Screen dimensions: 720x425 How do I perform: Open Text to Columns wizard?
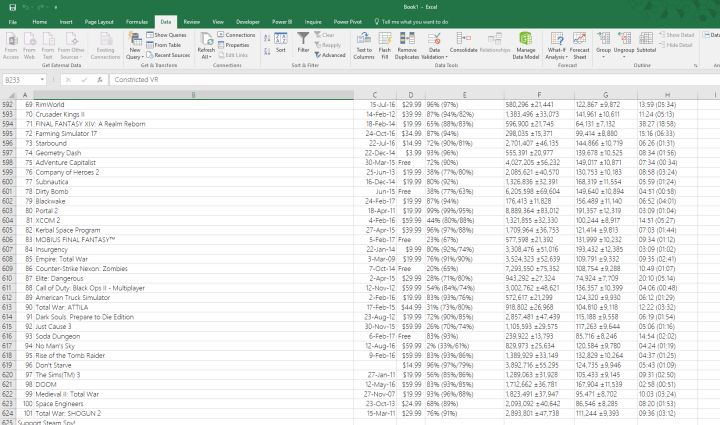click(364, 46)
